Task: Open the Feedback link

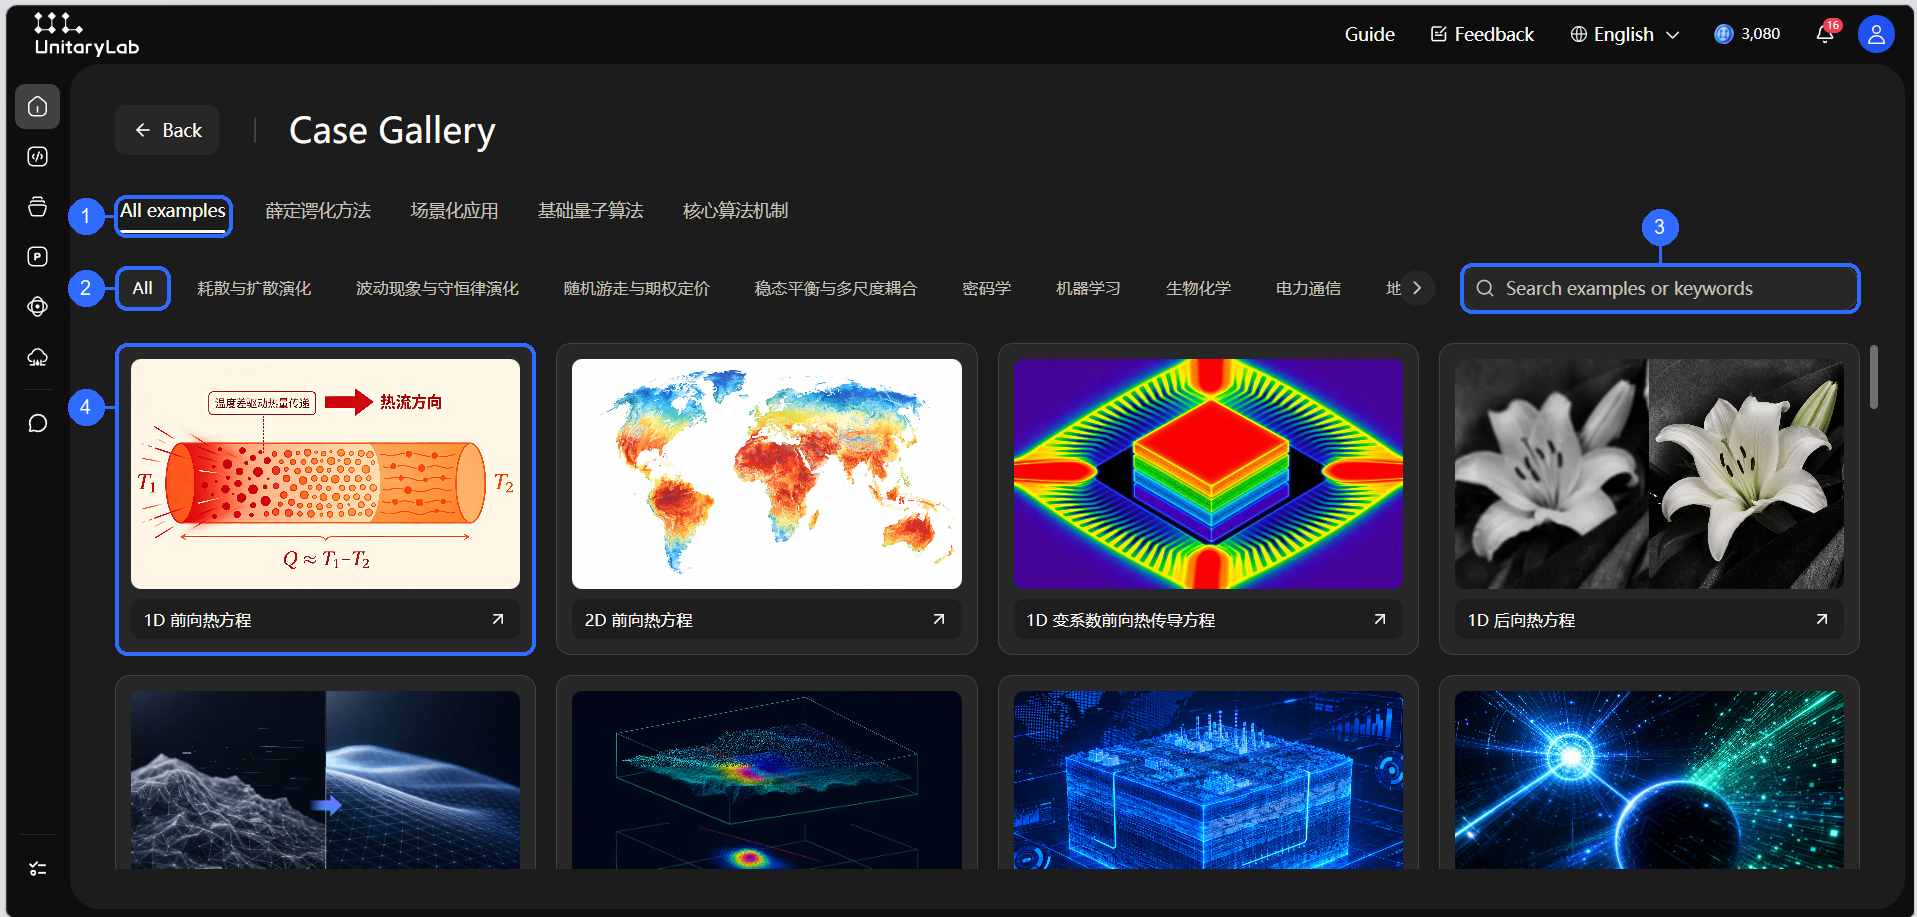Action: (x=1482, y=34)
